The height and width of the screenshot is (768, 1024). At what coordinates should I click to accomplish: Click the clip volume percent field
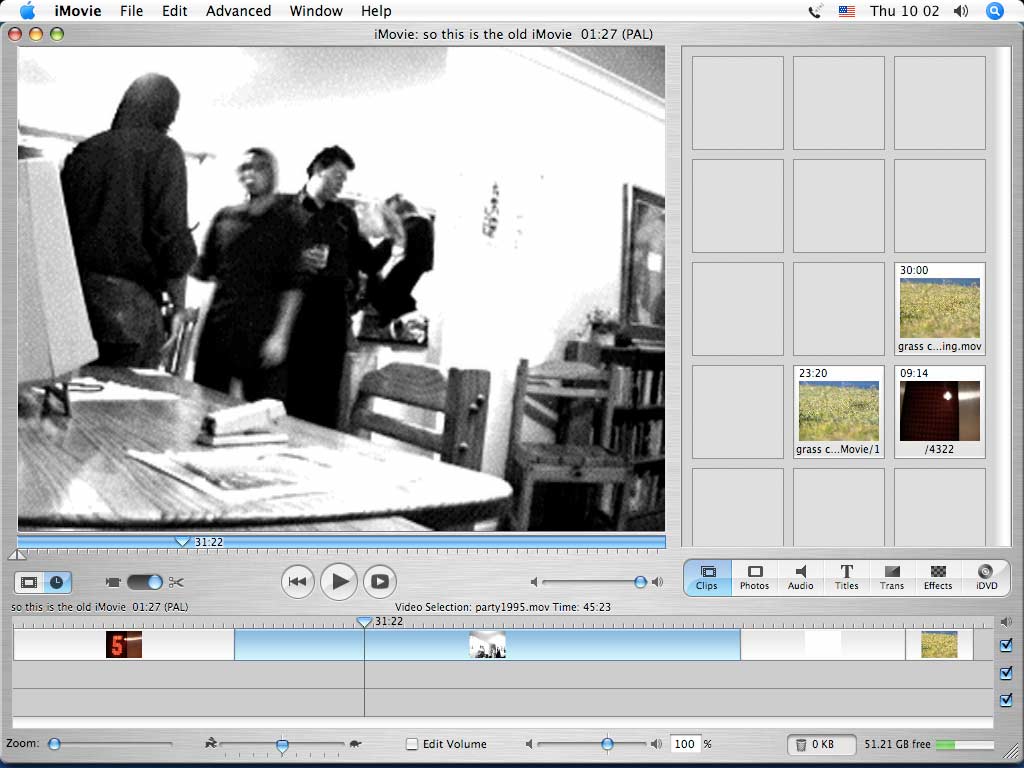684,744
